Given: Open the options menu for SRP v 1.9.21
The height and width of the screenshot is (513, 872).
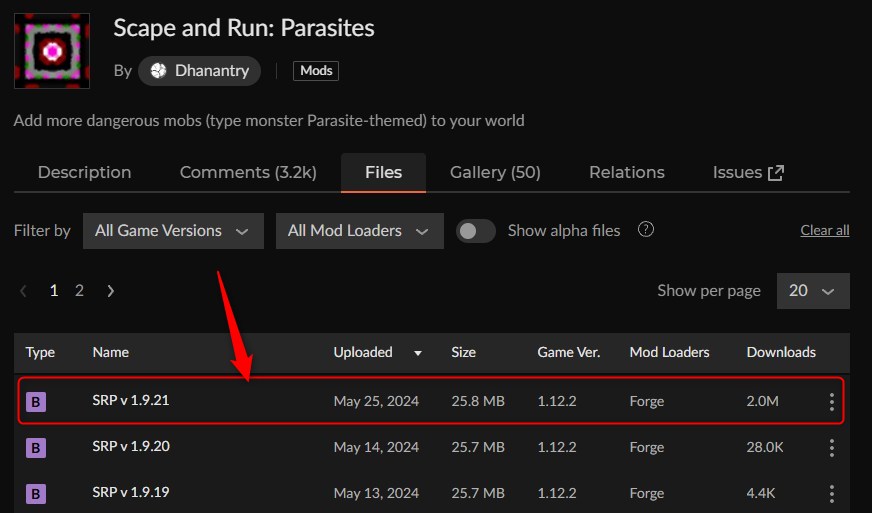Looking at the screenshot, I should point(831,401).
